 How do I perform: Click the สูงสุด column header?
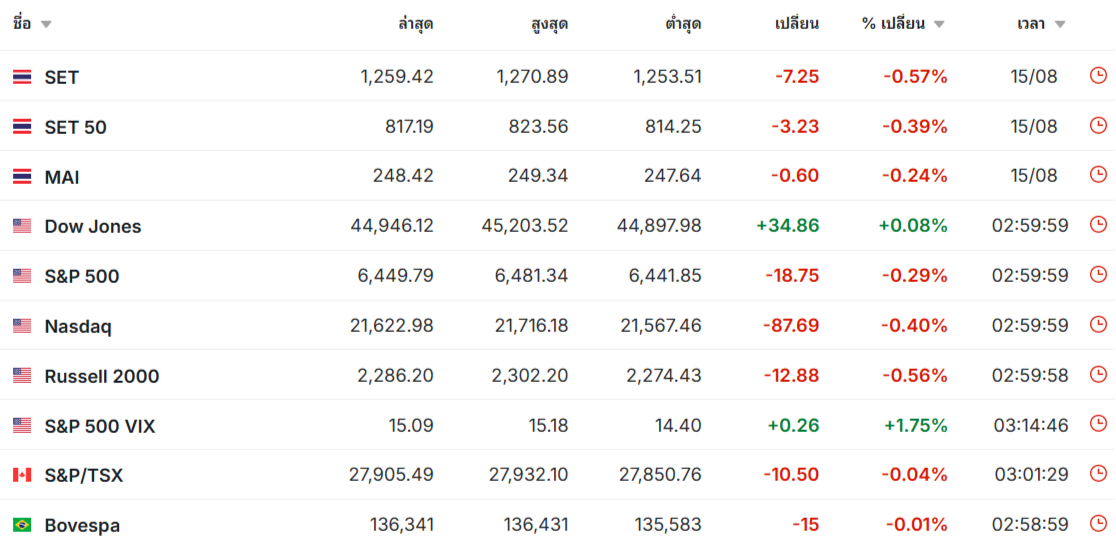pyautogui.click(x=549, y=24)
